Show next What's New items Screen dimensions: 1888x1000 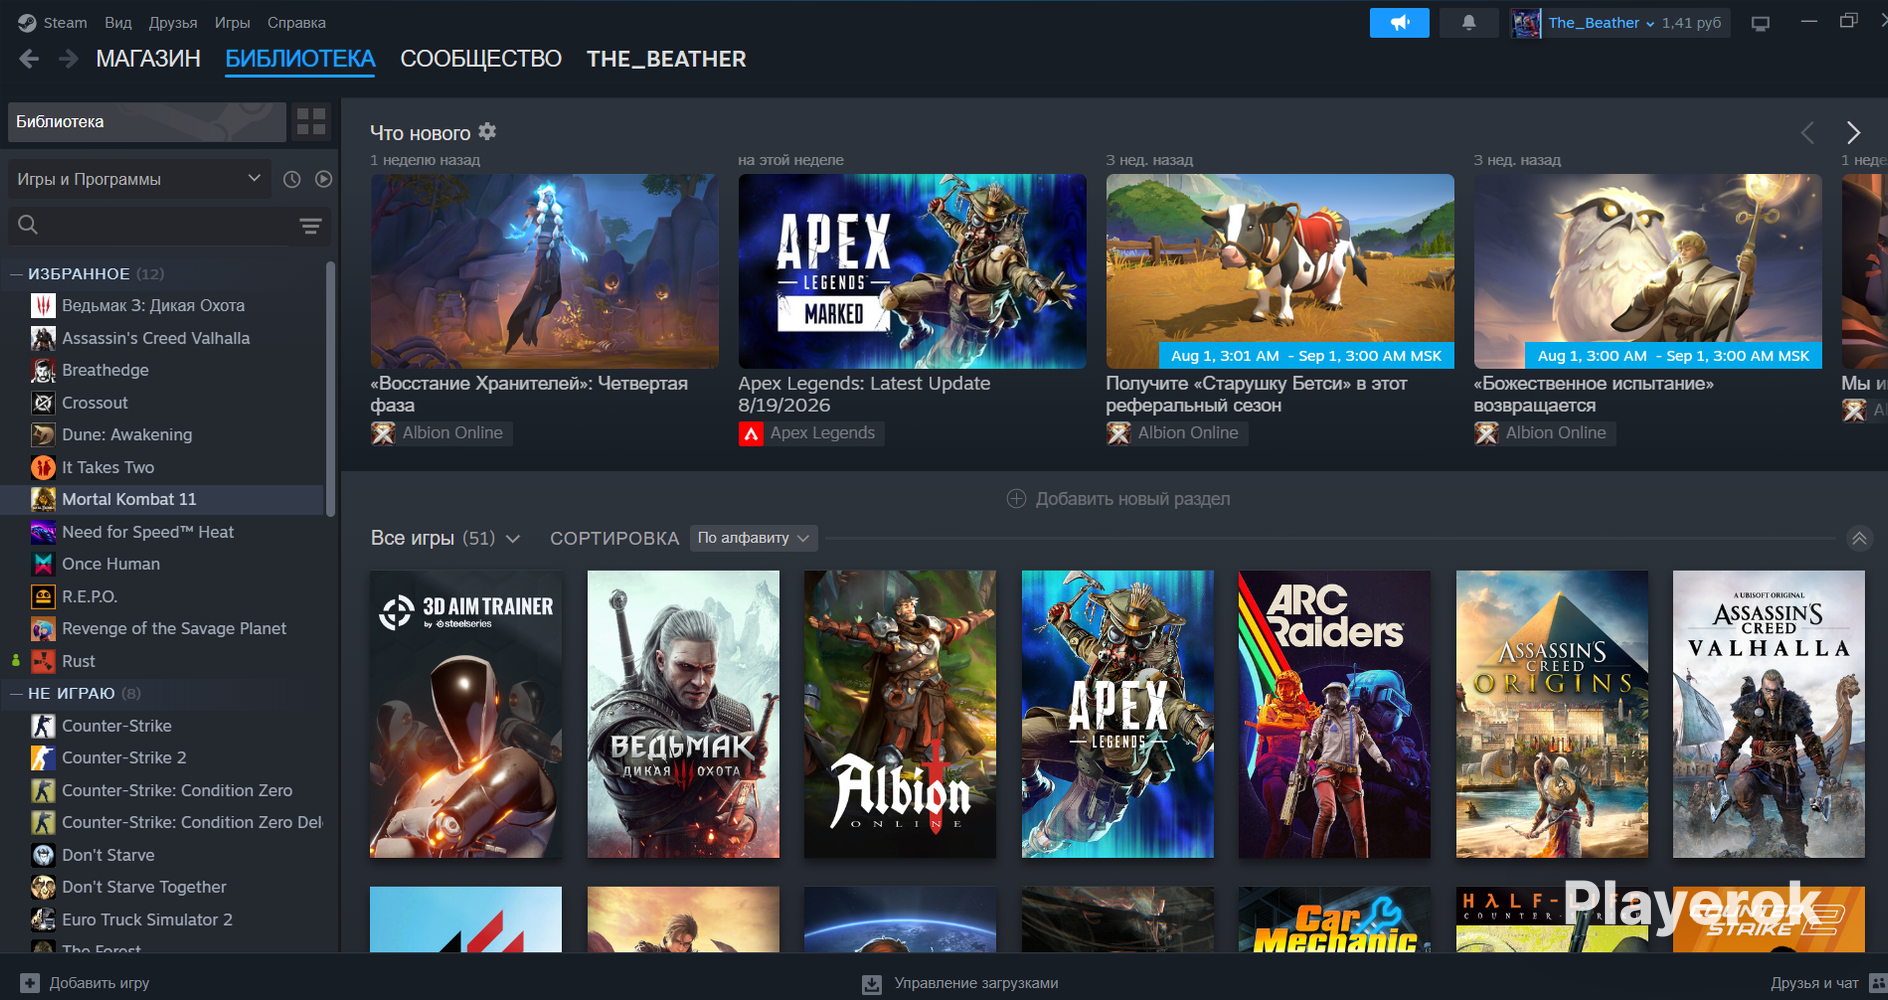pyautogui.click(x=1853, y=132)
